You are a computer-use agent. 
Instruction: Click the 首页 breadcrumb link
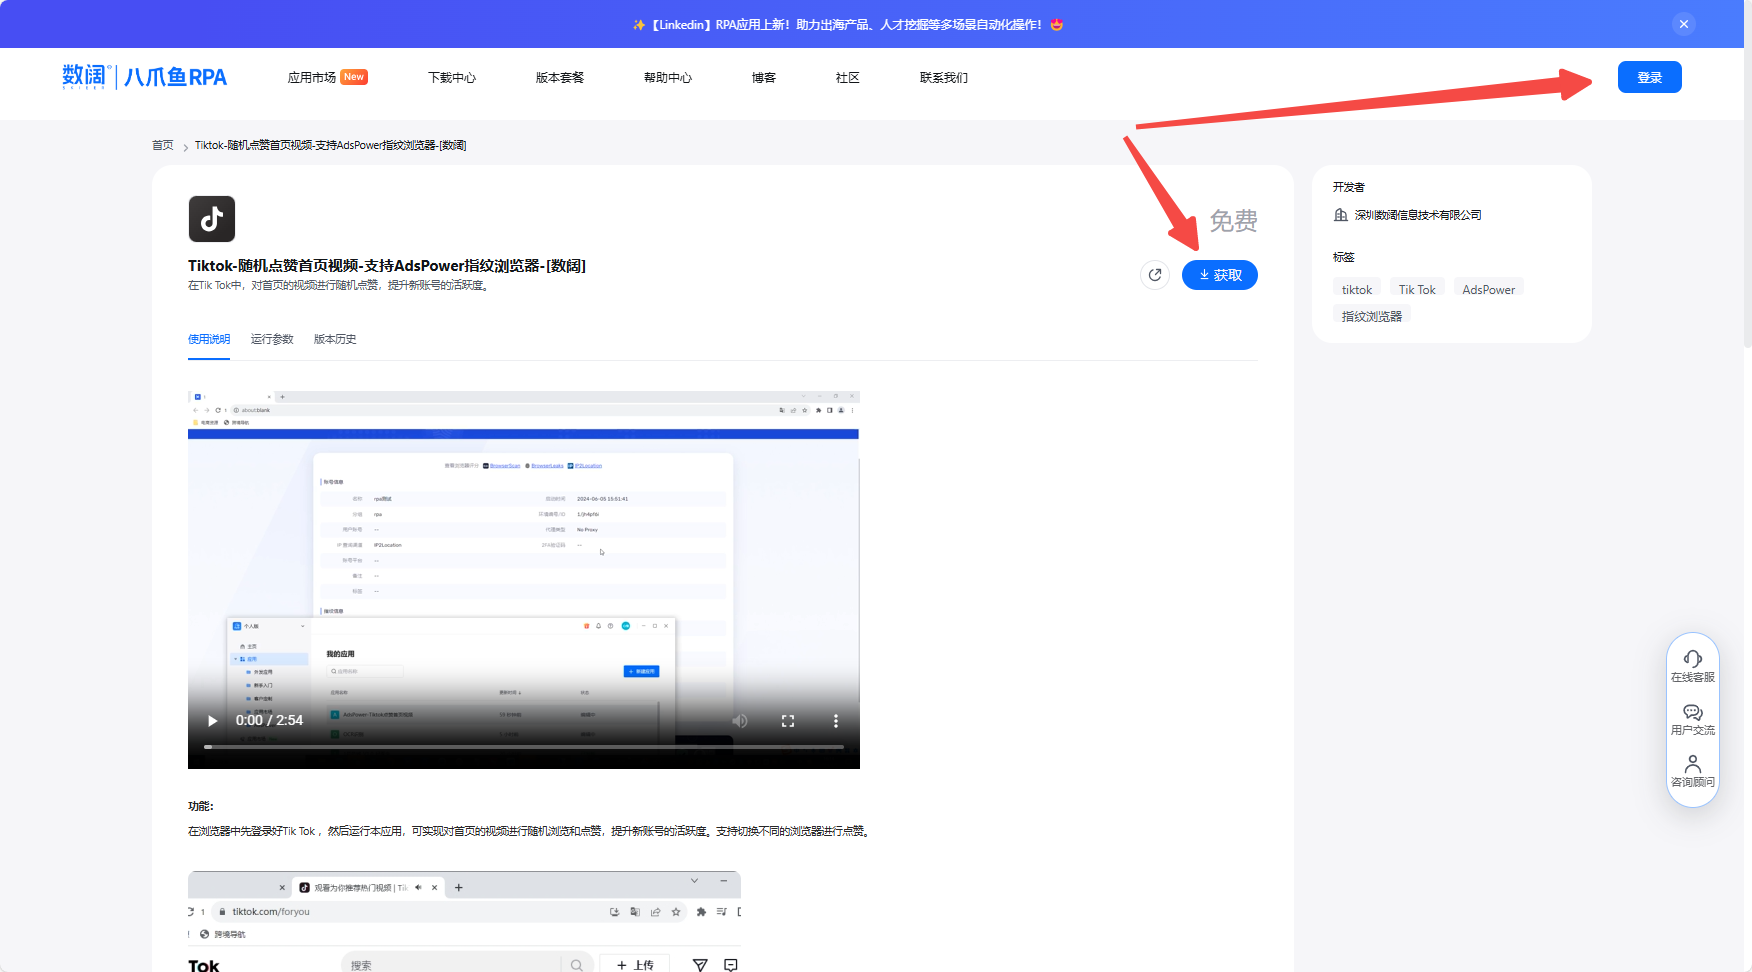coord(162,145)
